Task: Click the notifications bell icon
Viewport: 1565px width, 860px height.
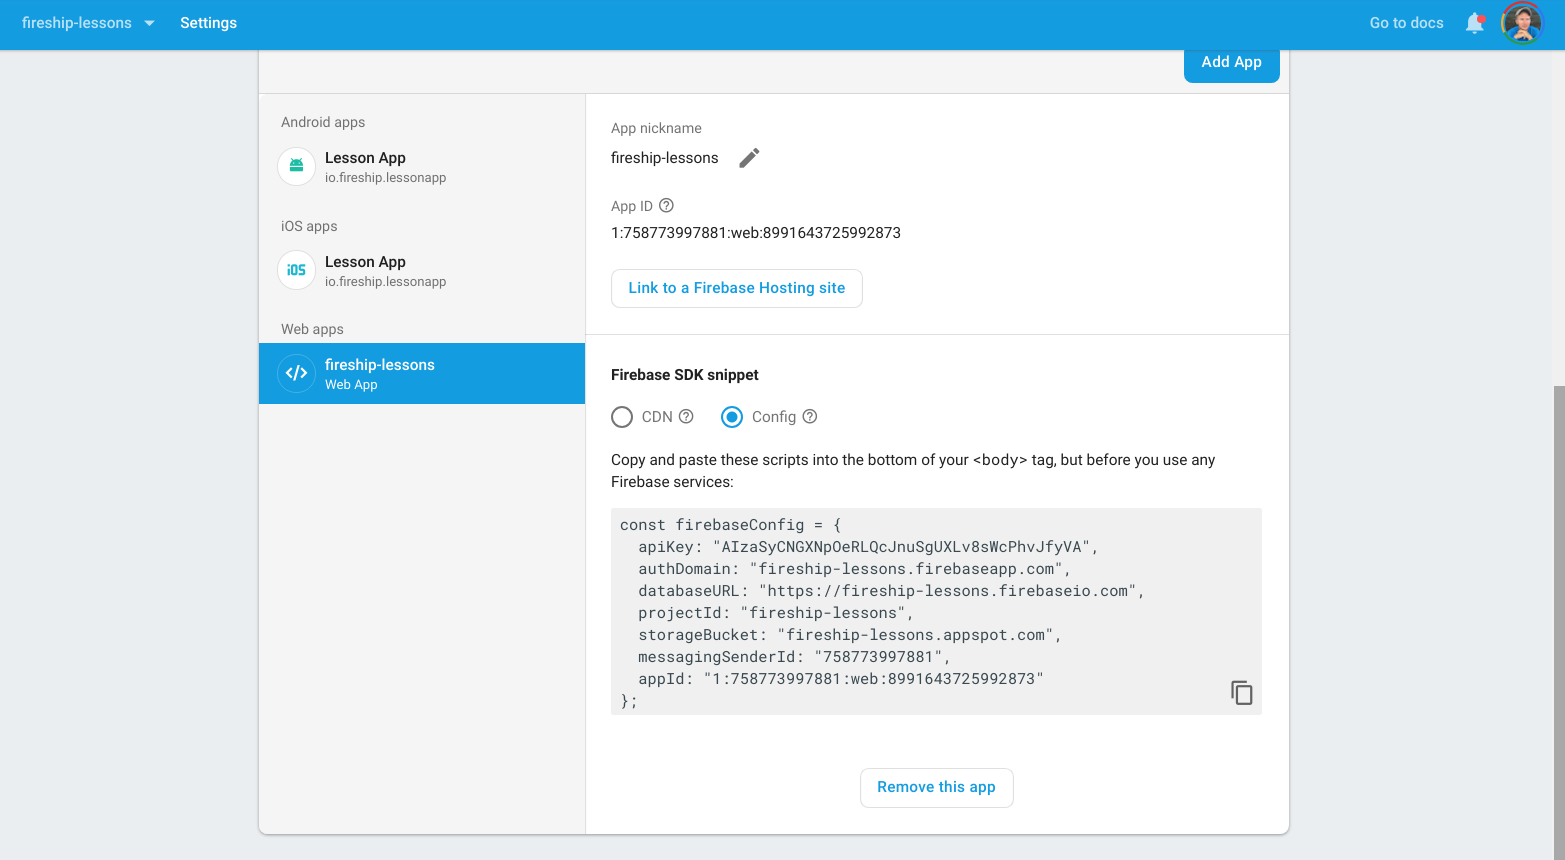Action: [1474, 22]
